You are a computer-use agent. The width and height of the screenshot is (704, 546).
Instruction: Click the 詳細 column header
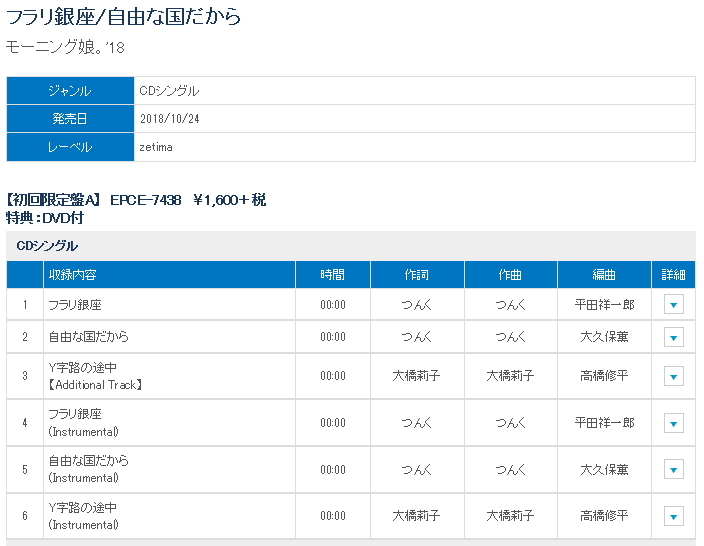(x=673, y=274)
